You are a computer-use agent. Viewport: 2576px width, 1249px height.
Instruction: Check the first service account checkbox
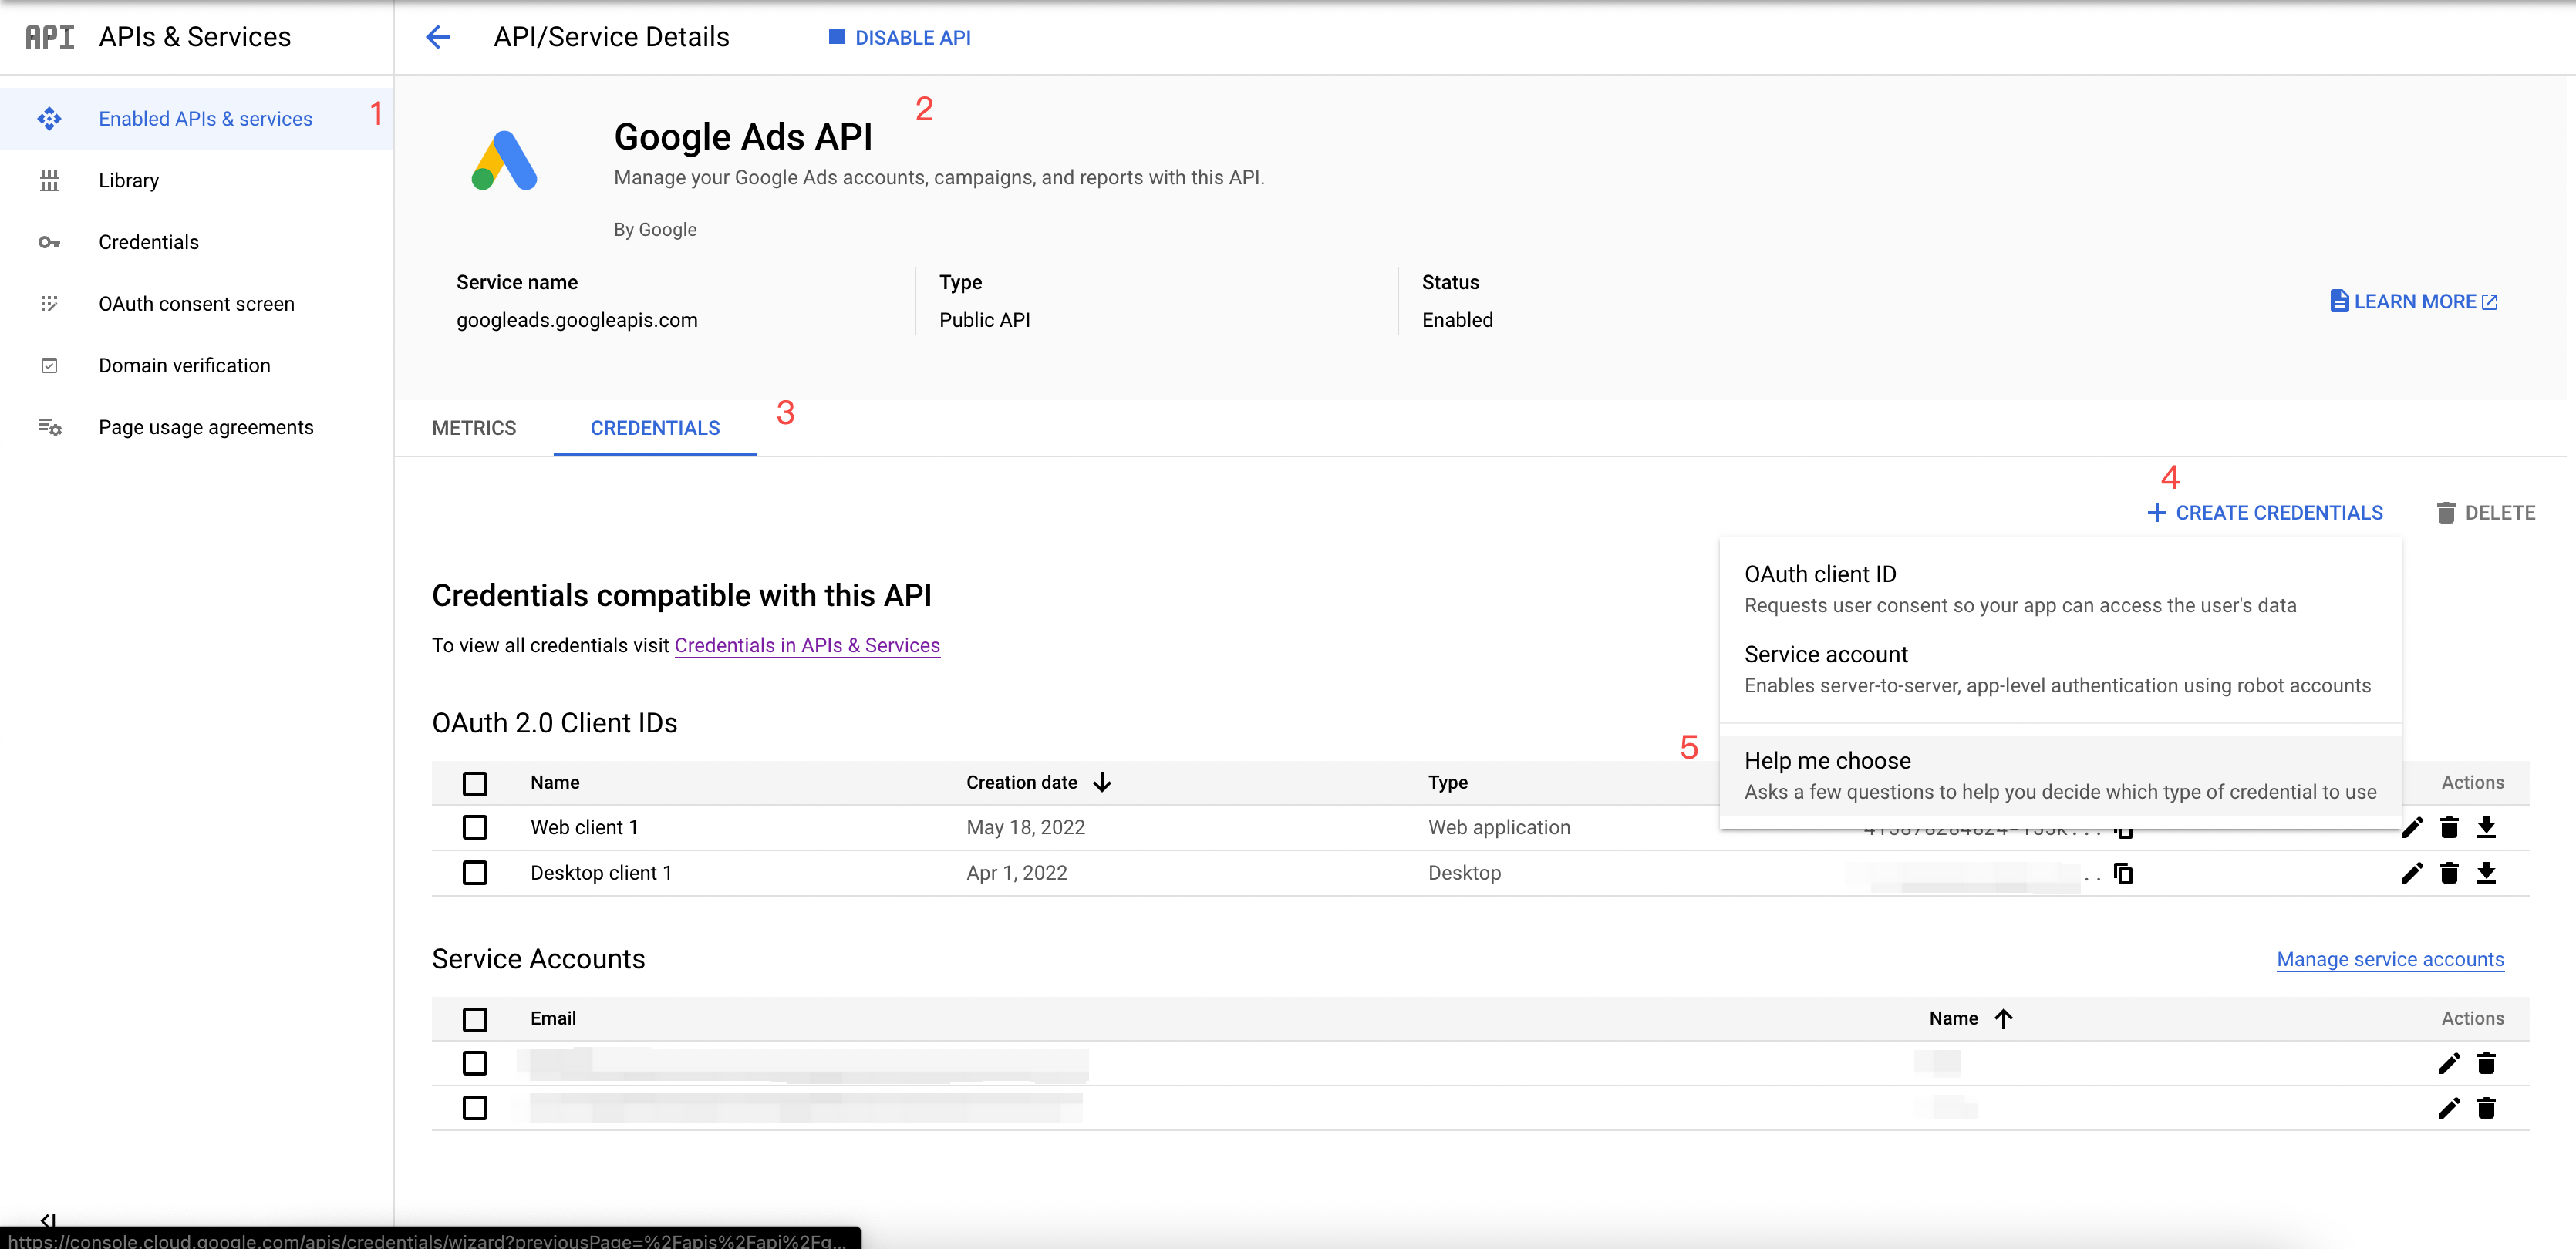(475, 1063)
